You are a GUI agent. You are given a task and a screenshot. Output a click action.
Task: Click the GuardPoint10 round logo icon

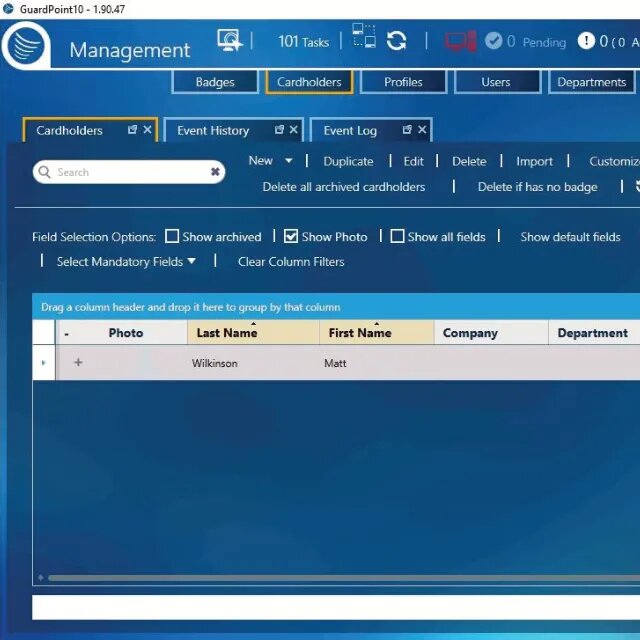pyautogui.click(x=26, y=45)
